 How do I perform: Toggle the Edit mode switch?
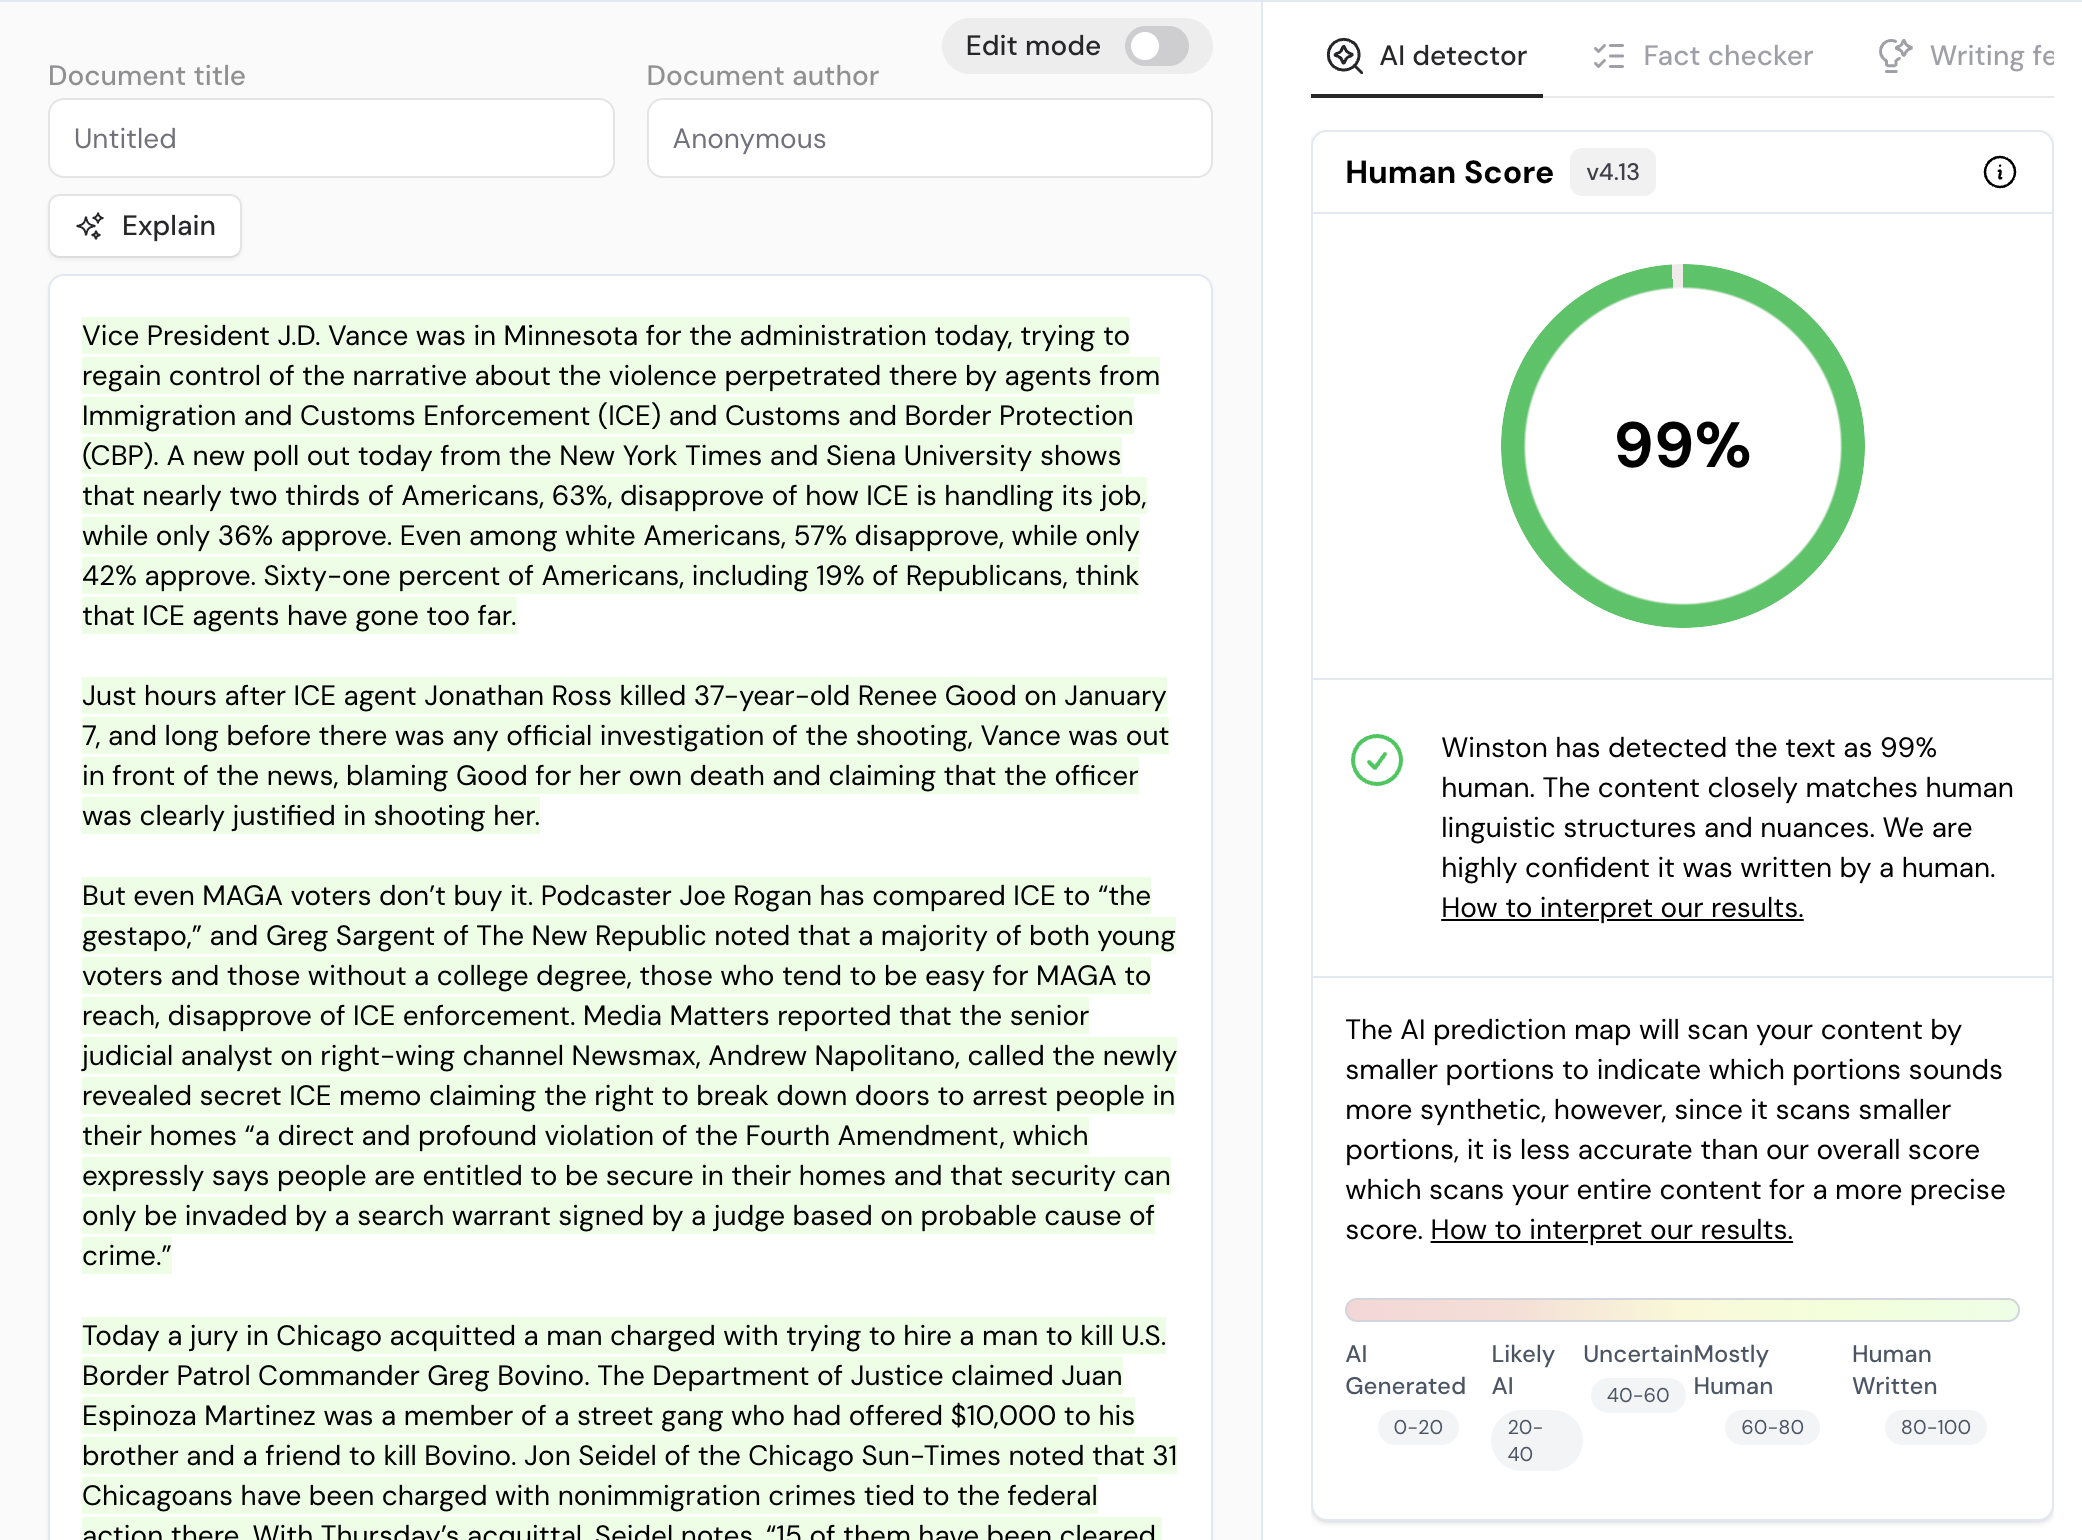pyautogui.click(x=1156, y=46)
